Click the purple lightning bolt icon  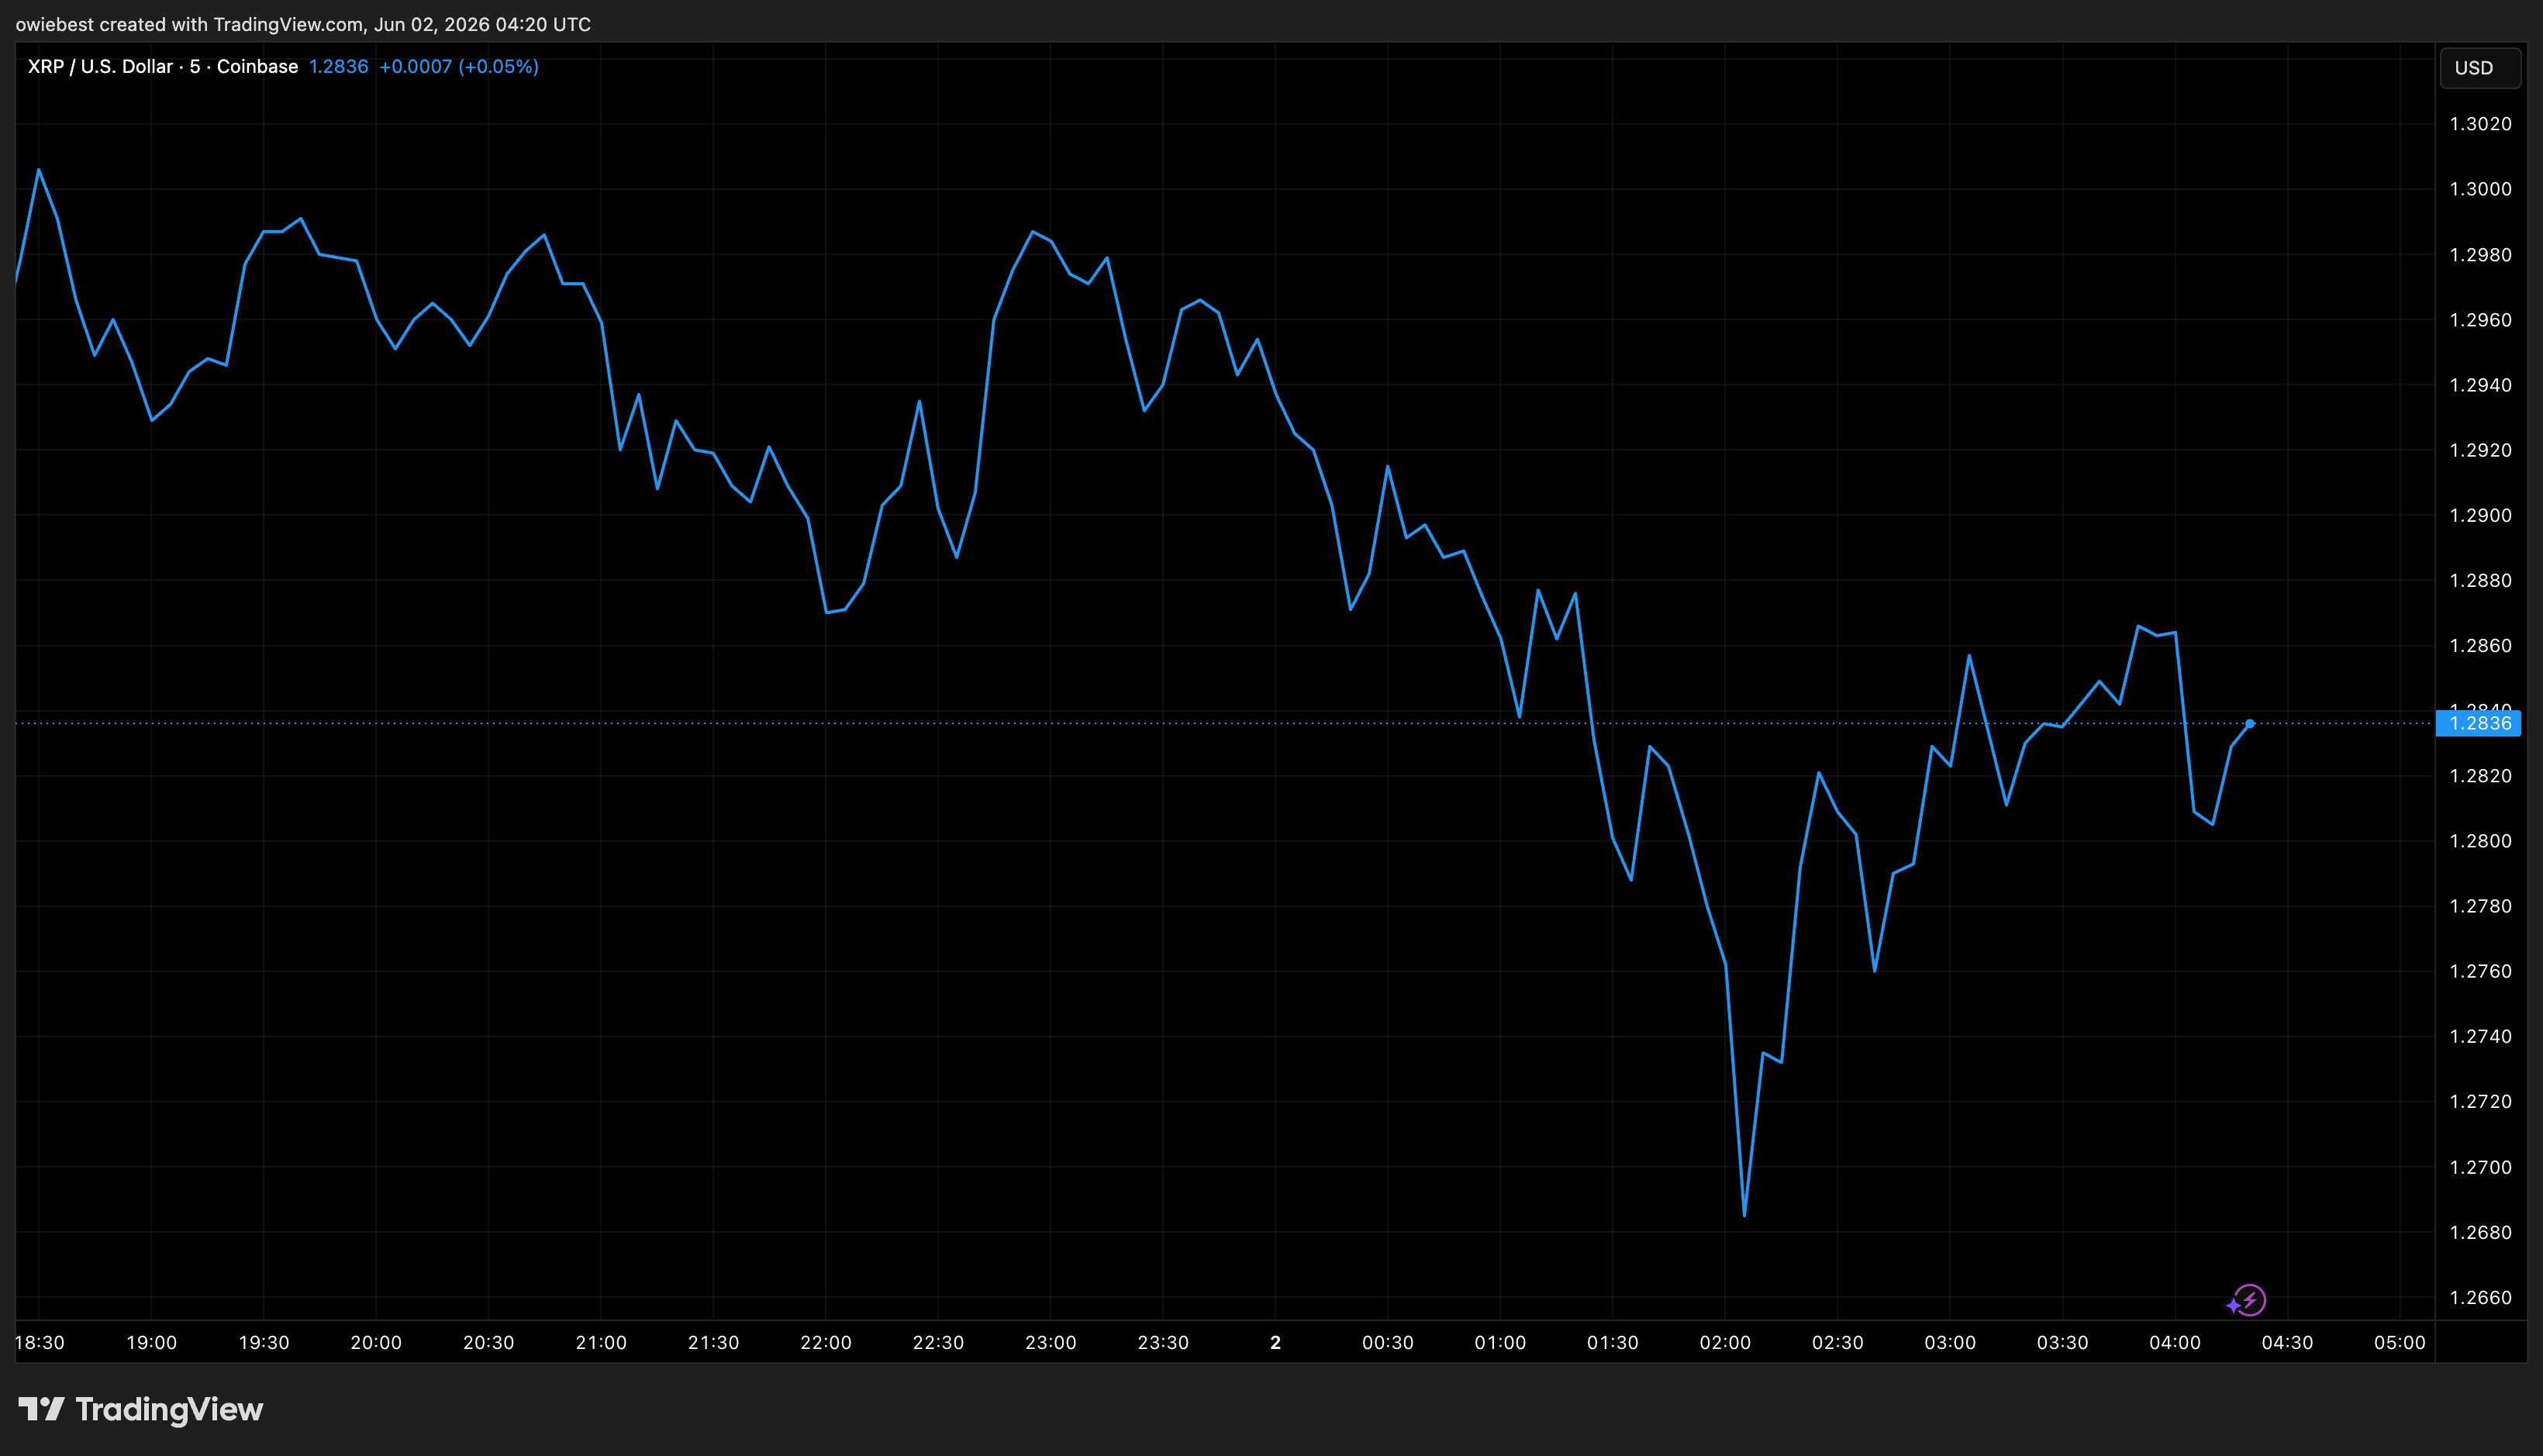[x=2248, y=1300]
